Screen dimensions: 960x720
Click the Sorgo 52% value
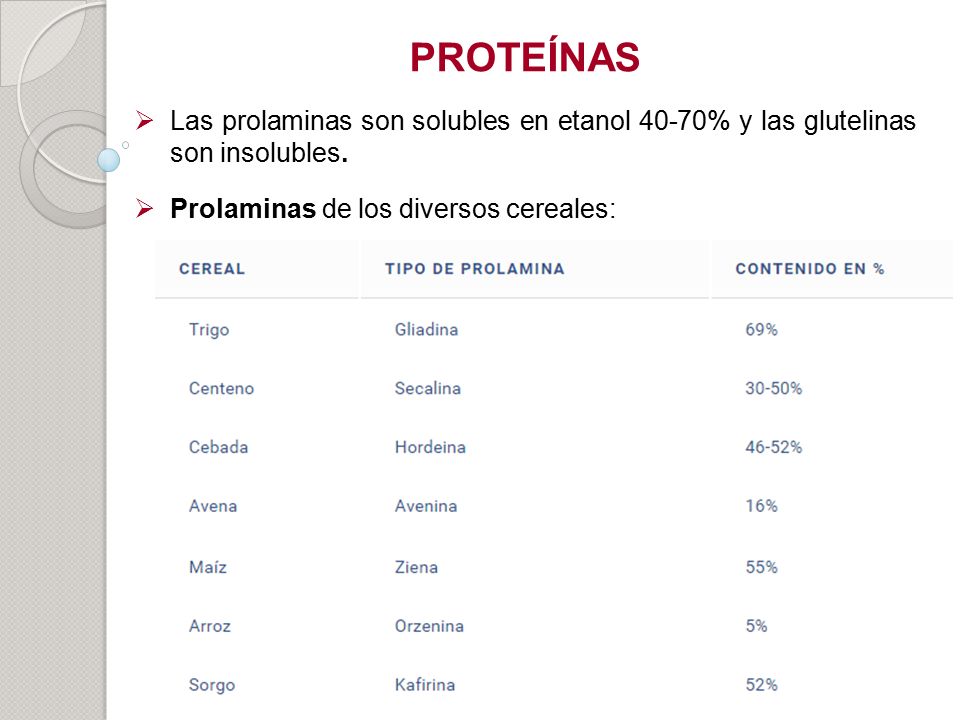coord(761,684)
